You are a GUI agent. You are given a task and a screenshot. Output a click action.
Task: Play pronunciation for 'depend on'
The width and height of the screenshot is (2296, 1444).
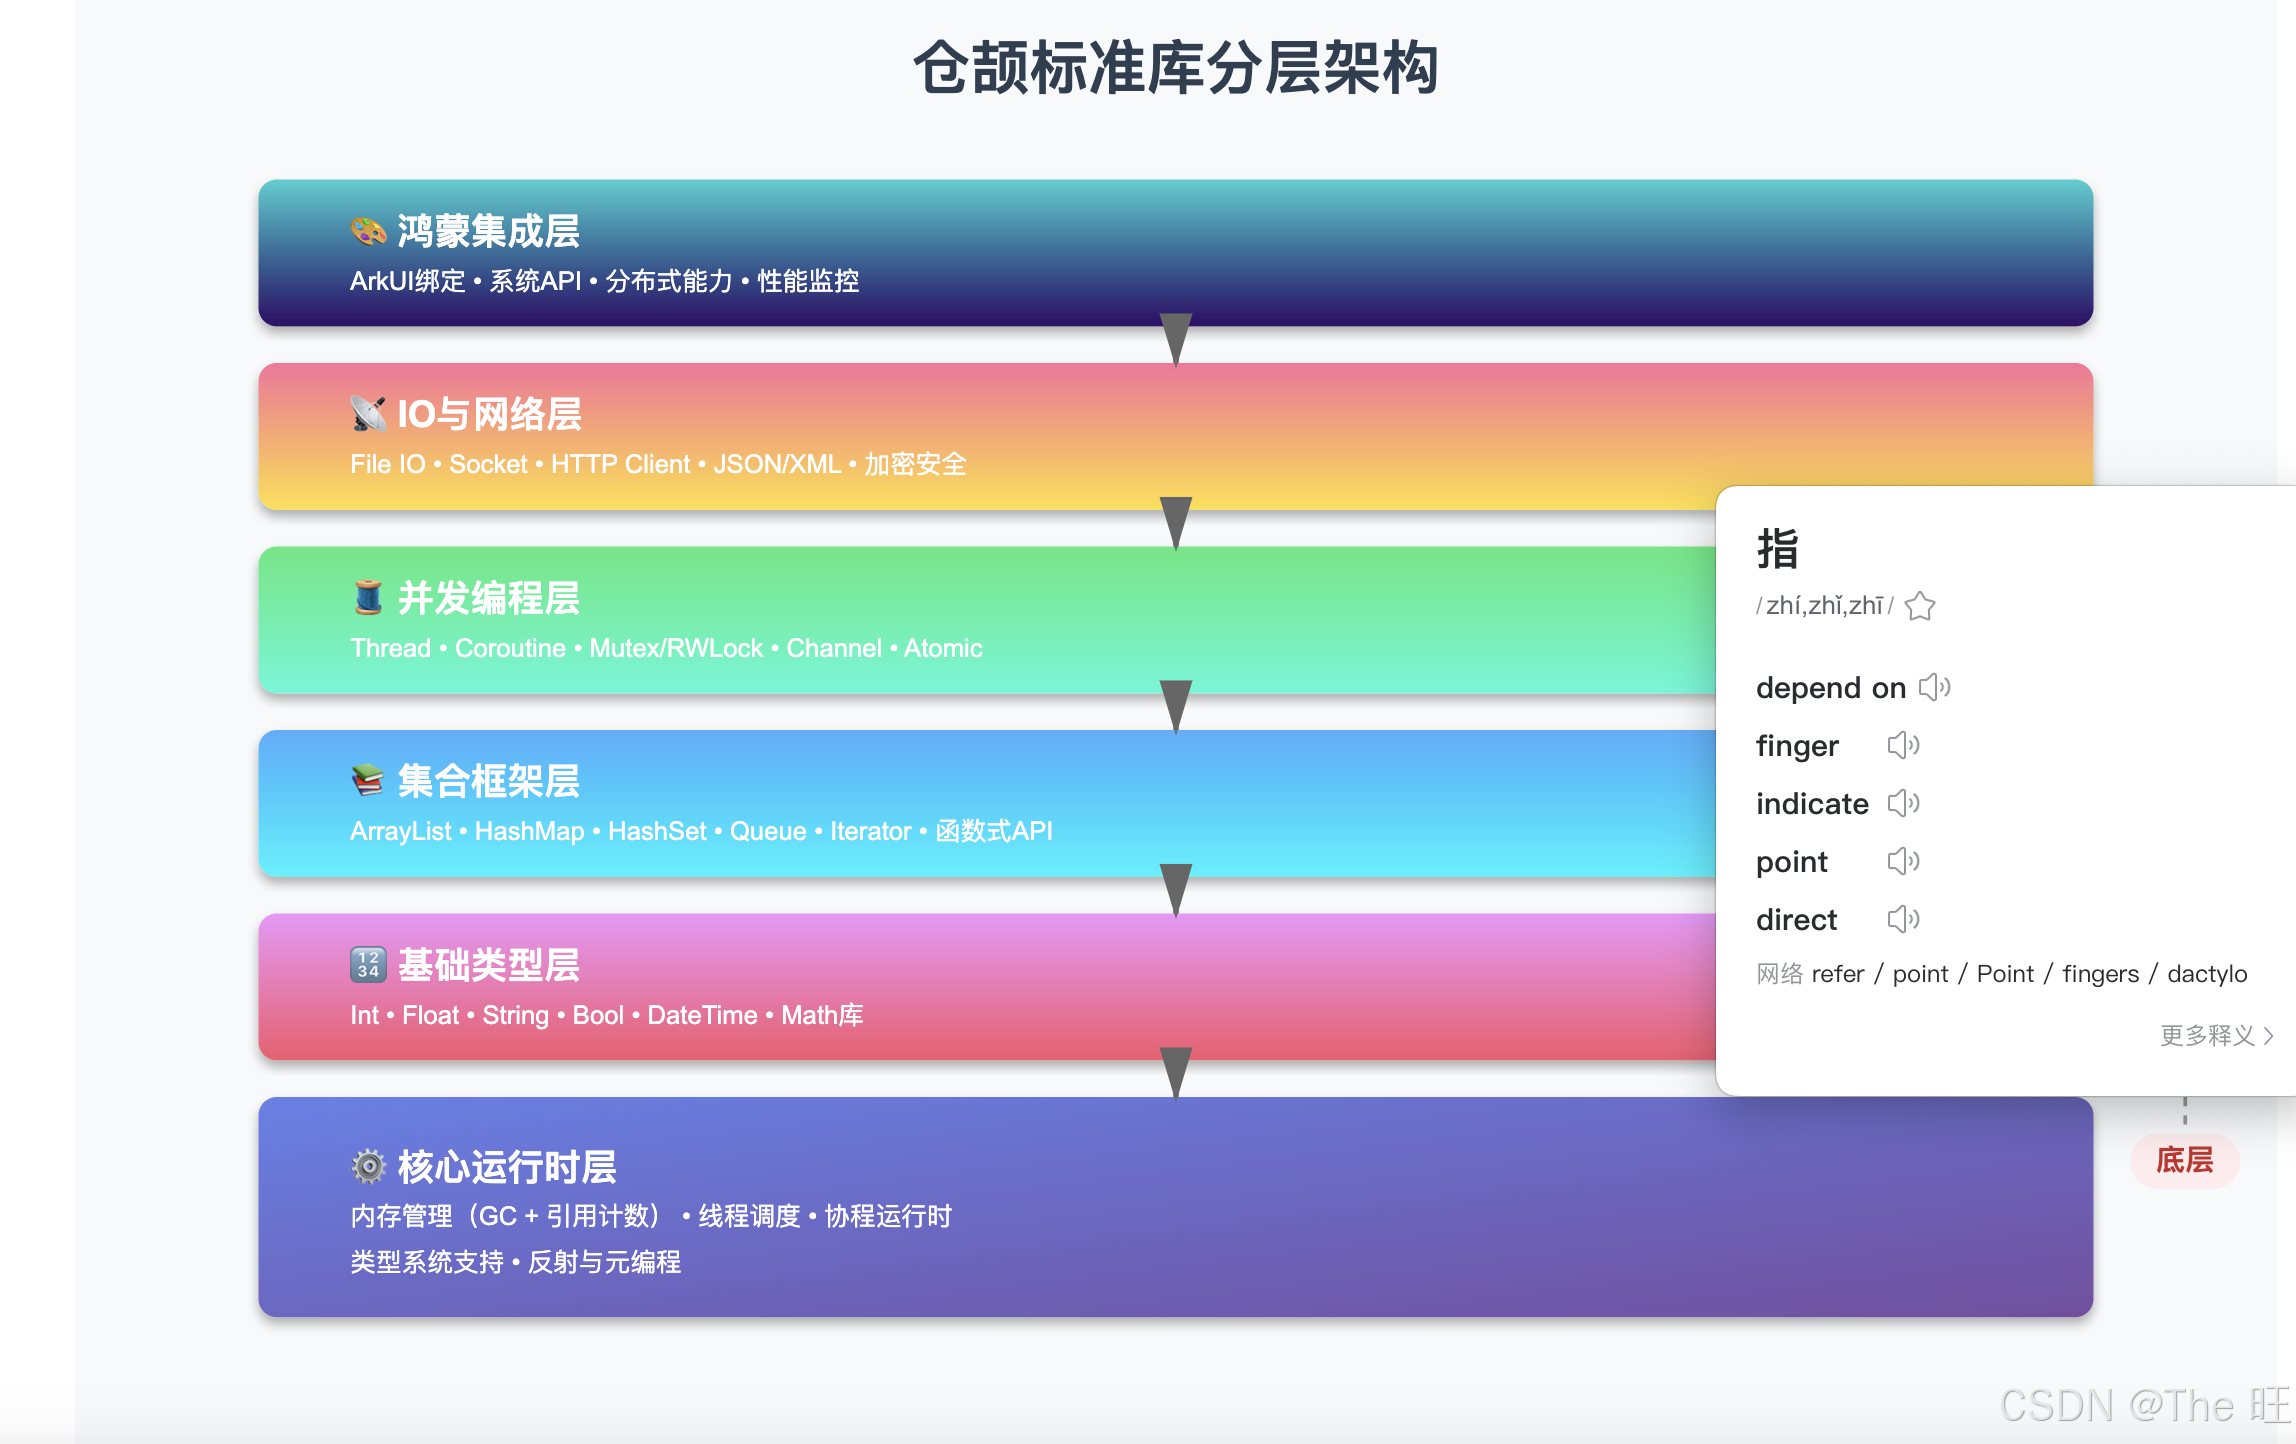point(1934,687)
